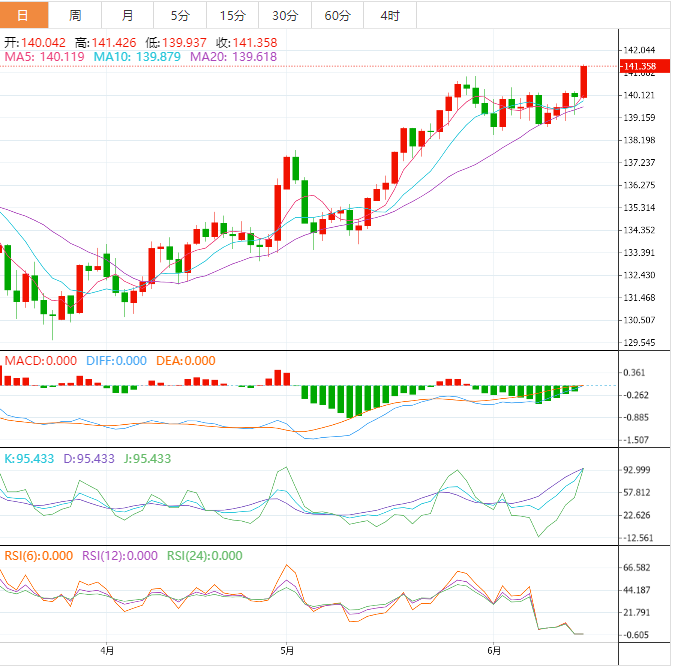Click the 5月 date marker on time axis

pyautogui.click(x=287, y=649)
